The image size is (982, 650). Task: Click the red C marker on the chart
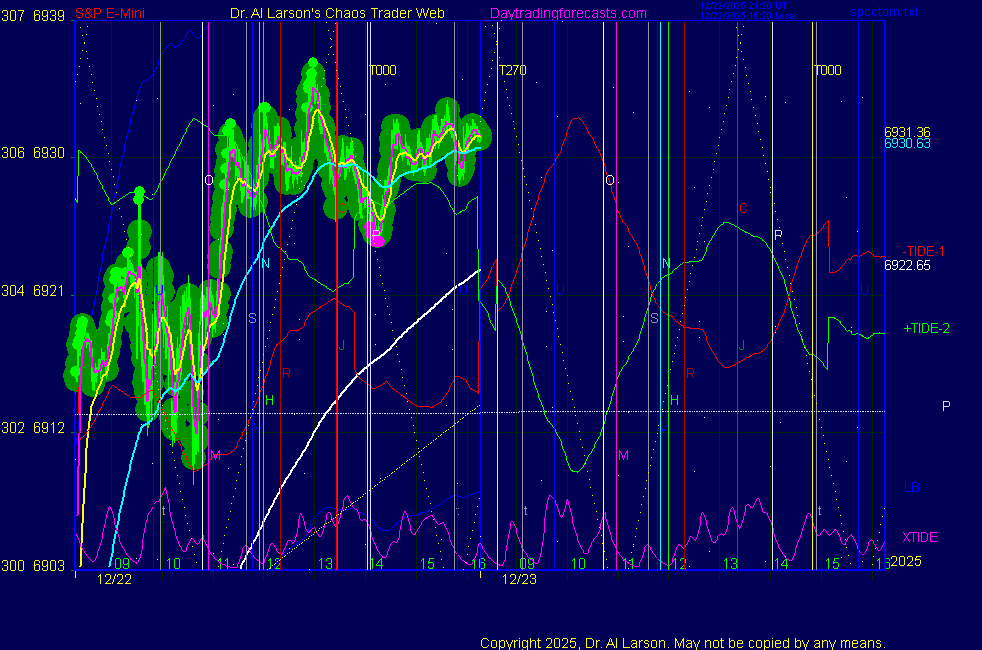pyautogui.click(x=743, y=209)
